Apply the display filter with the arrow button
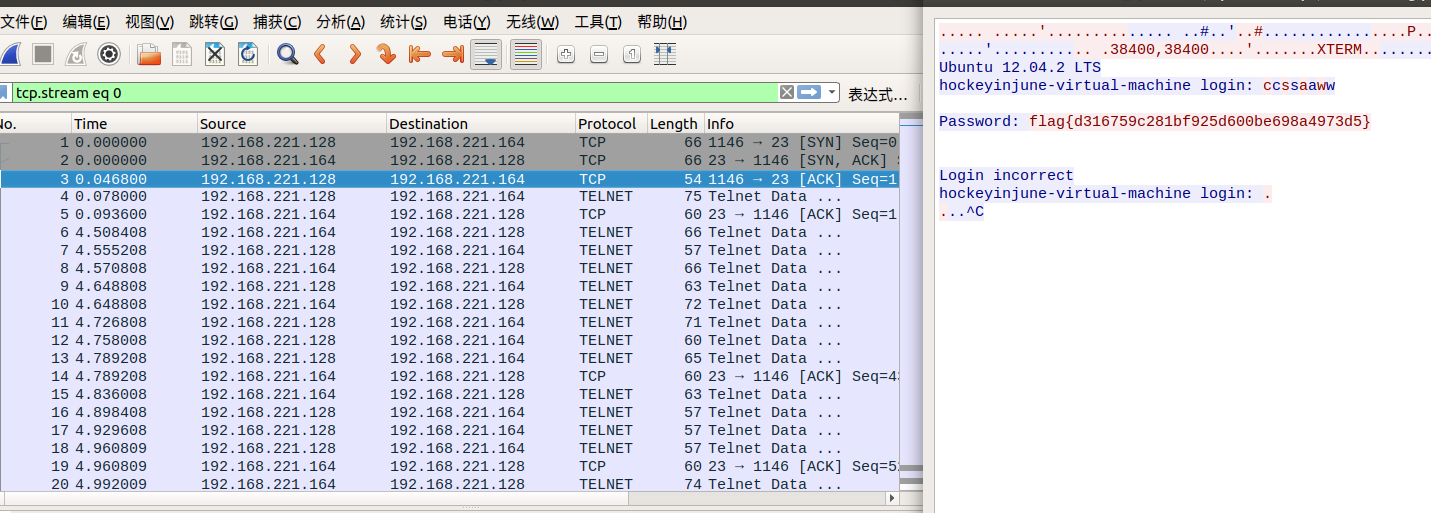The width and height of the screenshot is (1431, 513). (x=809, y=92)
